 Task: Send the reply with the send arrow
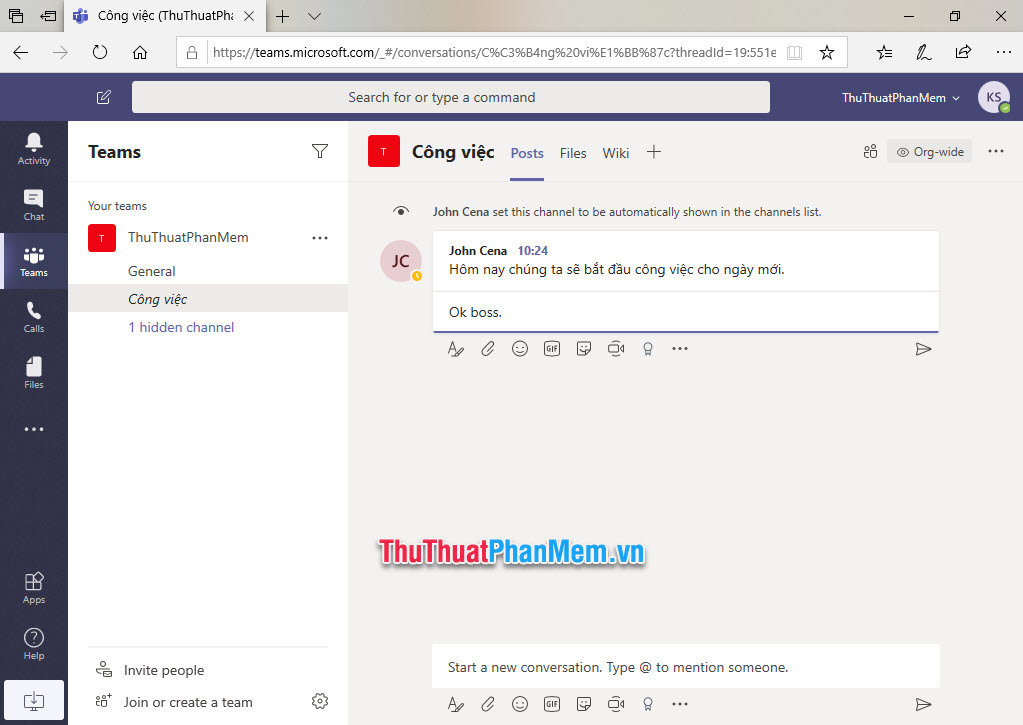click(x=923, y=348)
